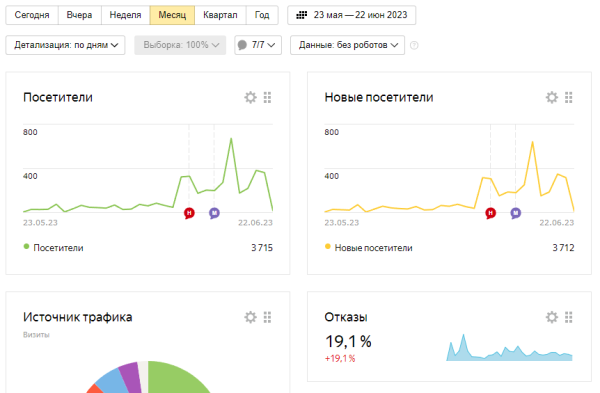Toggle the green Посетители legend item
The width and height of the screenshot is (600, 393).
[x=54, y=248]
